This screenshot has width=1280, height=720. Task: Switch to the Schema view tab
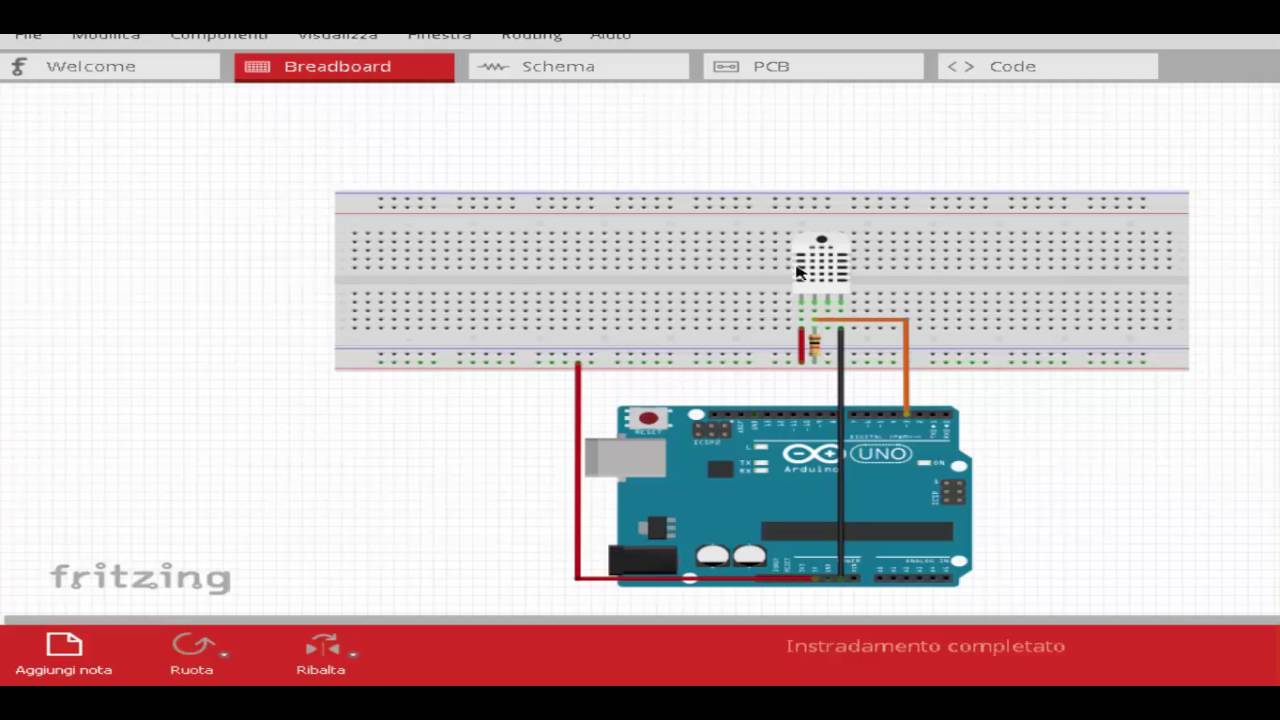tap(579, 66)
